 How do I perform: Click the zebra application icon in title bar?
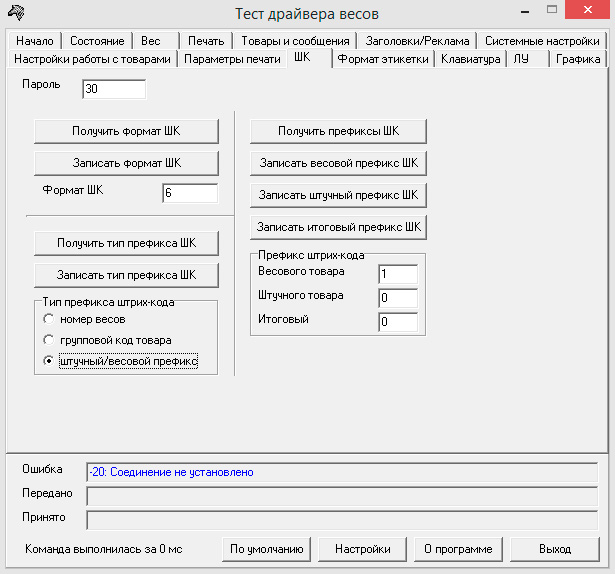tap(16, 13)
